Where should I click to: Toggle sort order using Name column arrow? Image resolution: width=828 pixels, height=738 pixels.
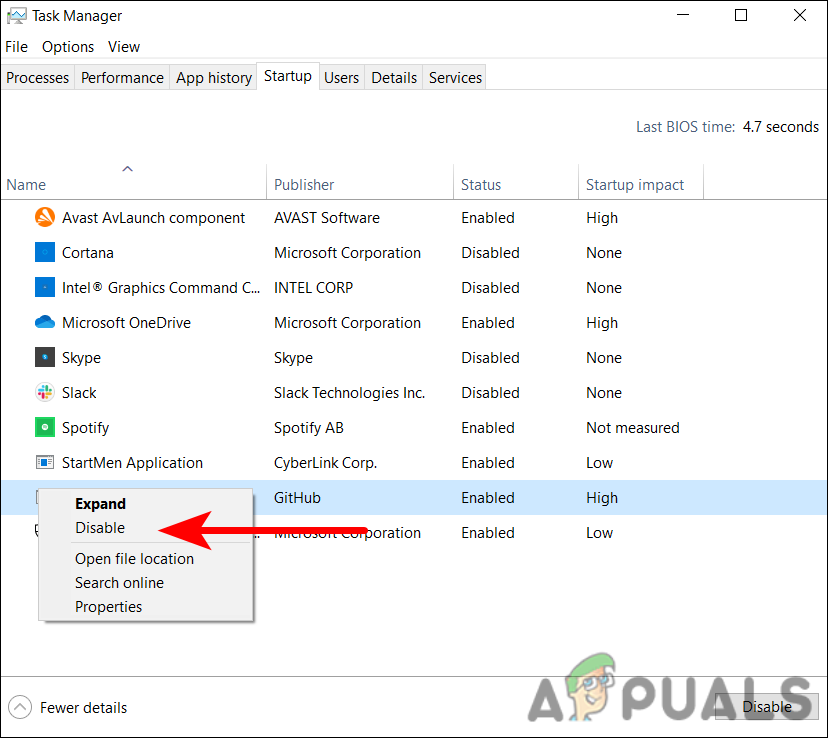click(127, 169)
